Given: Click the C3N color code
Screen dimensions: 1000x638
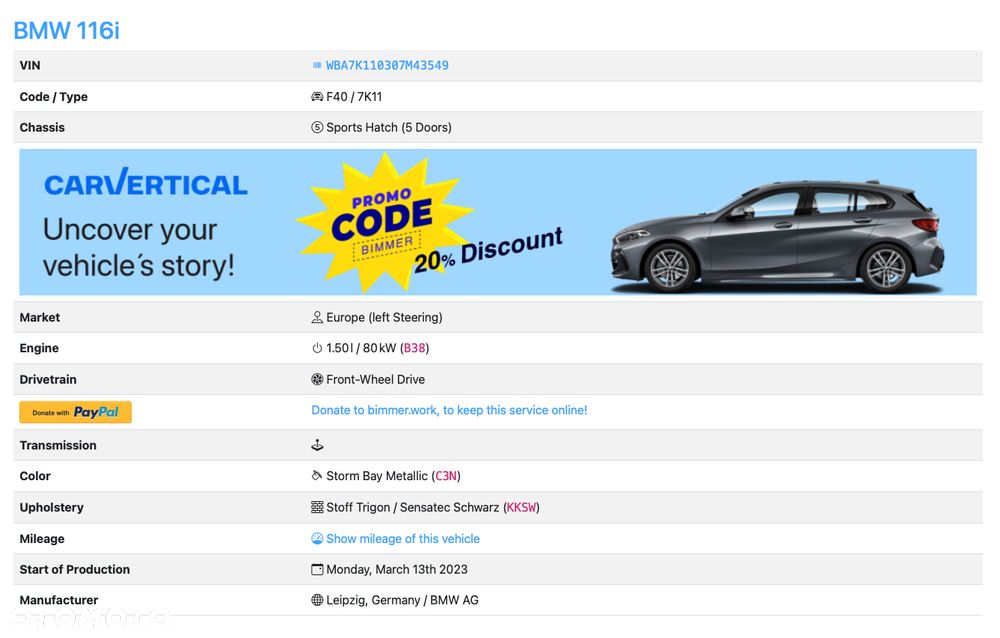Looking at the screenshot, I should pyautogui.click(x=446, y=476).
